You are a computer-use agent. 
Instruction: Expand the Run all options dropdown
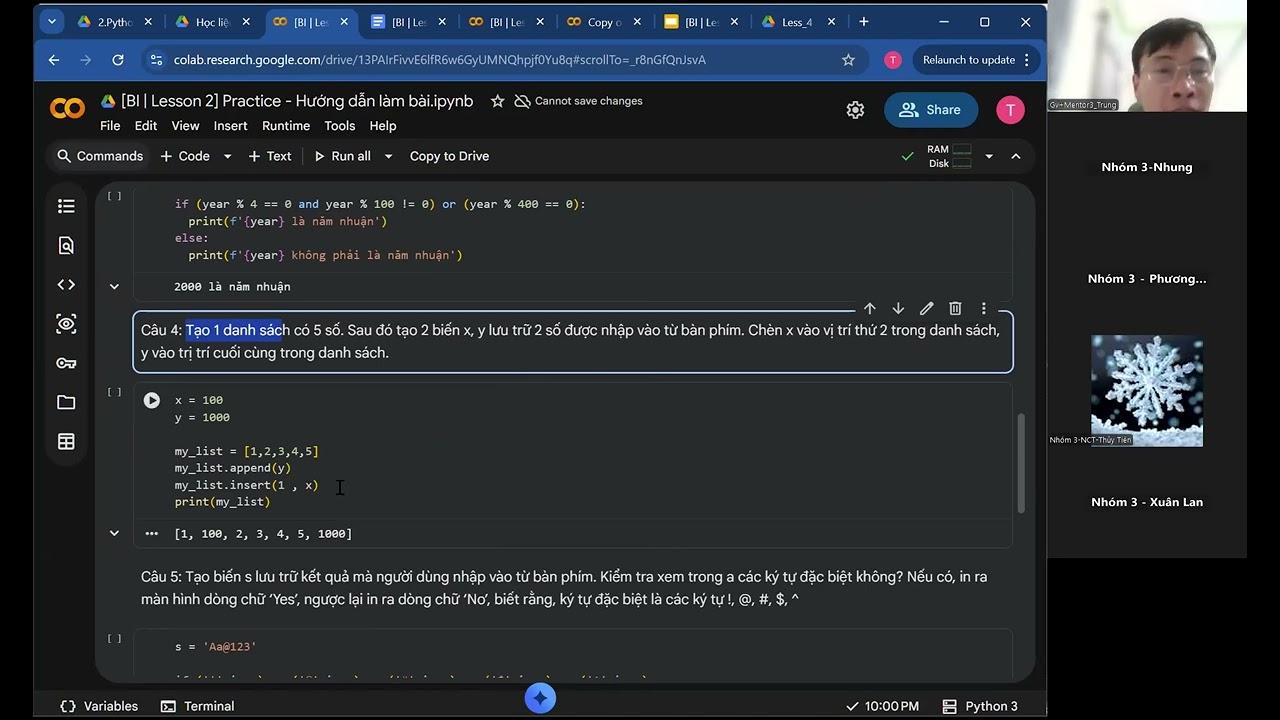[x=388, y=156]
